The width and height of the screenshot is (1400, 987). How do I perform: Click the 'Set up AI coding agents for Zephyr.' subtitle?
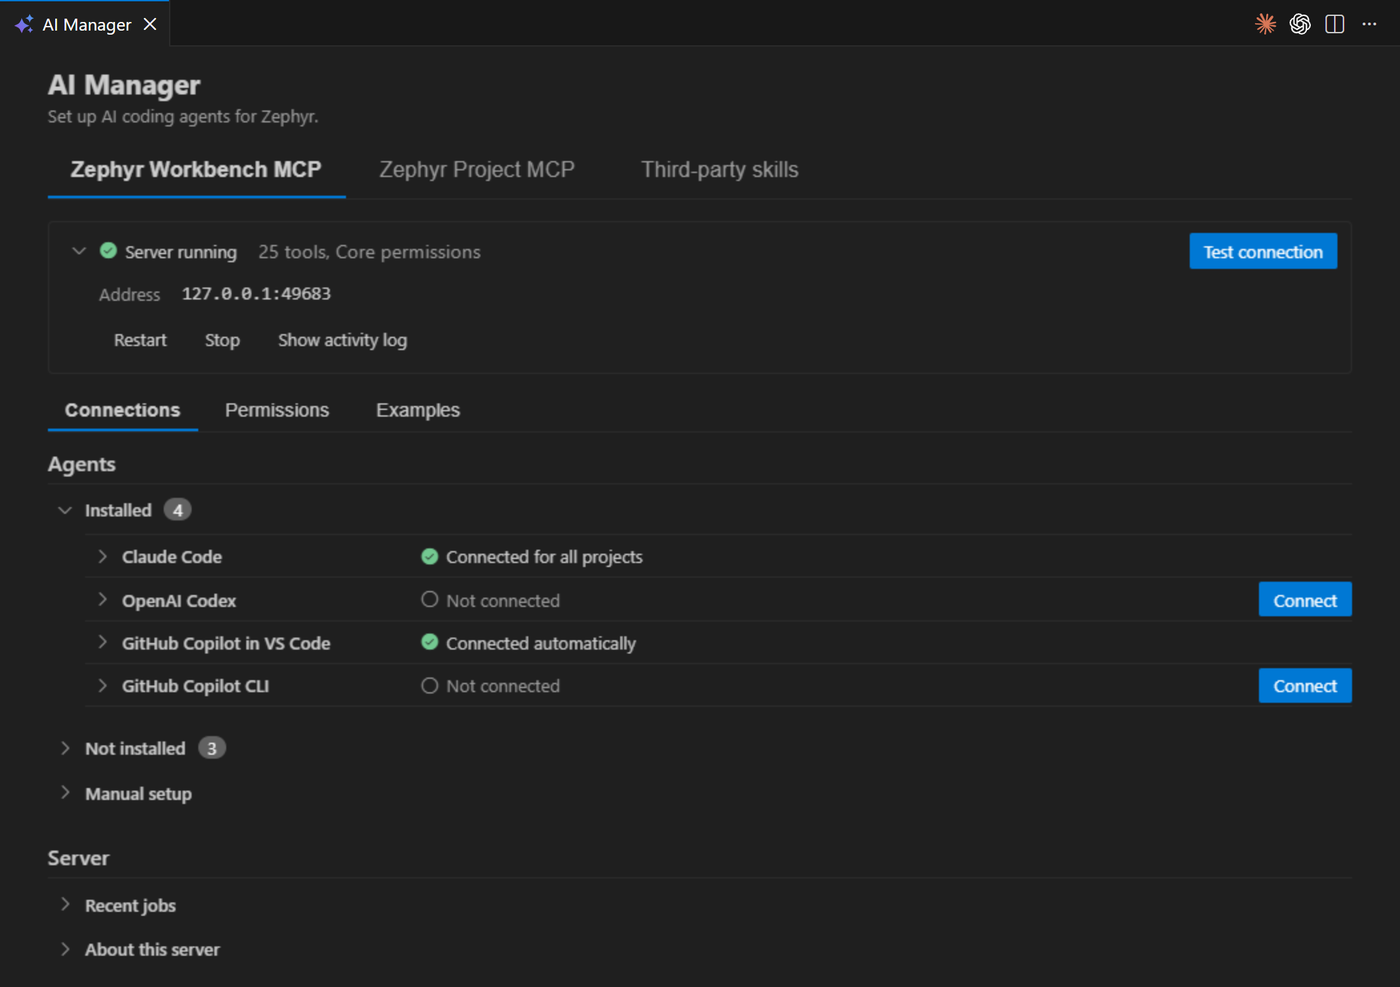click(183, 116)
